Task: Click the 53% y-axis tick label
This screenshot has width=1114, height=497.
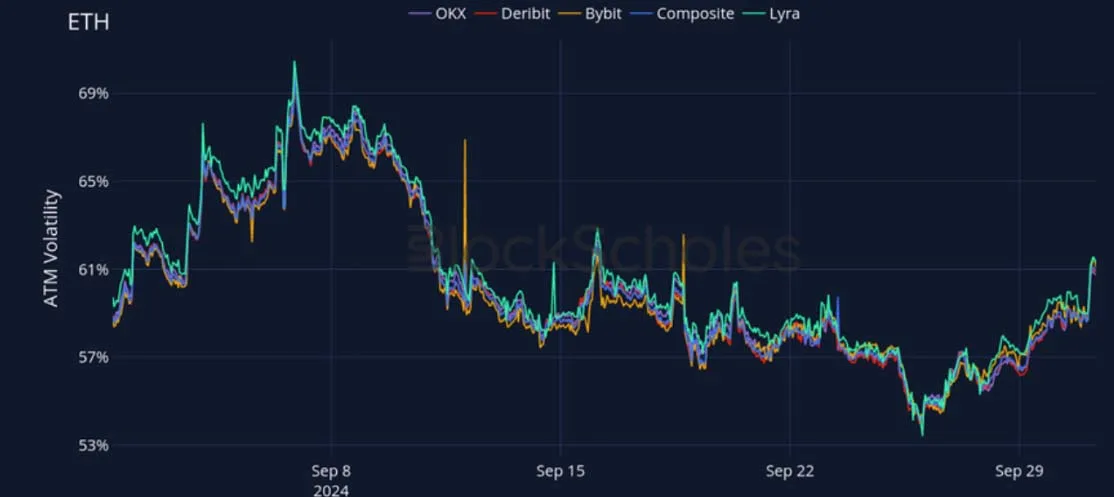Action: 93,446
